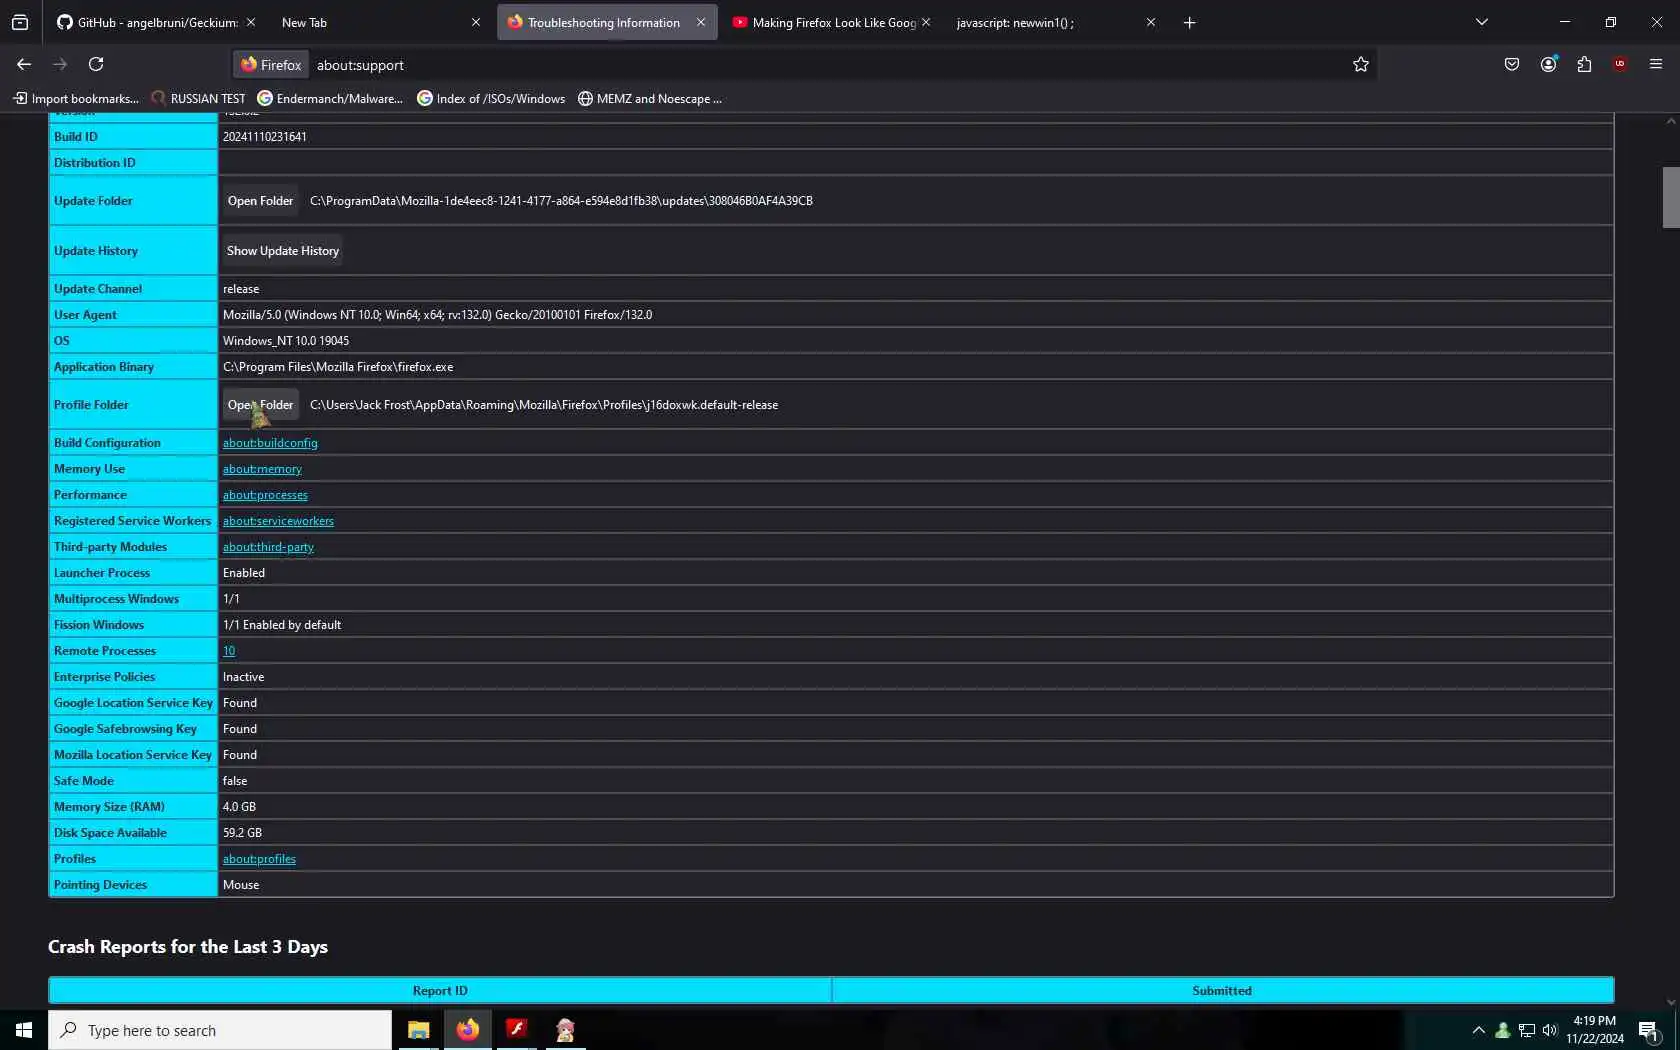Open the character-icon app on the taskbar
The height and width of the screenshot is (1050, 1680).
pyautogui.click(x=565, y=1030)
